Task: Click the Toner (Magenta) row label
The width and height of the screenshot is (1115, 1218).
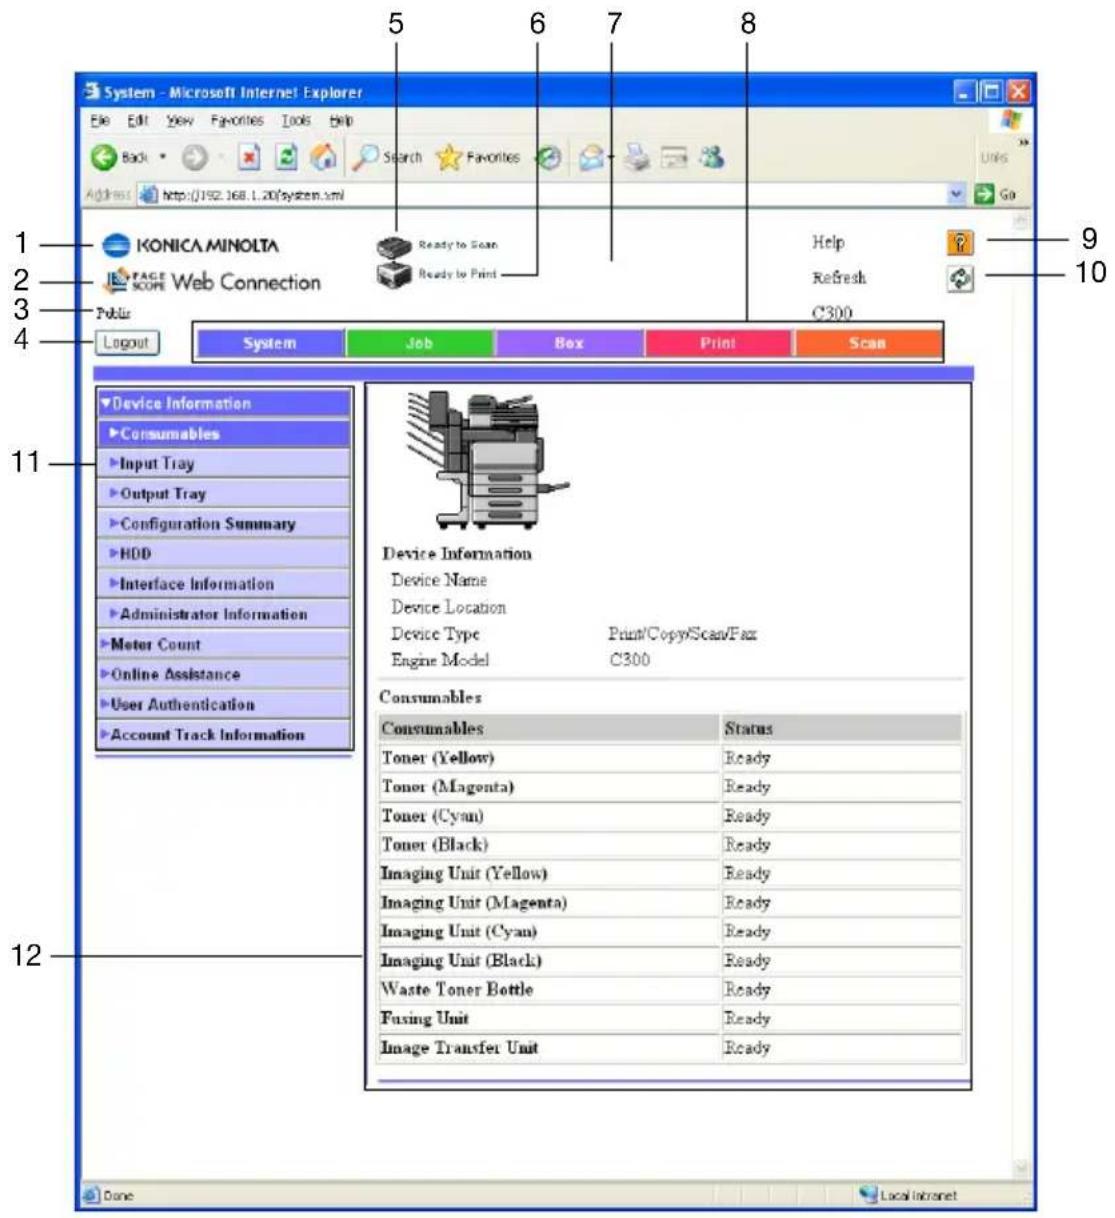Action: point(447,787)
